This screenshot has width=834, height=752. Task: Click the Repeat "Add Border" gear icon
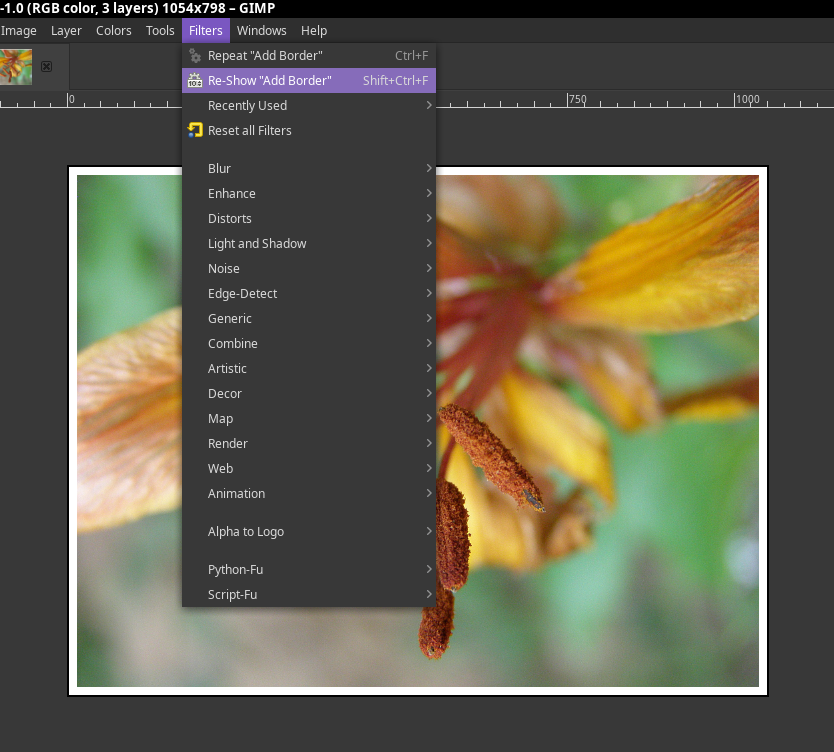tap(195, 55)
